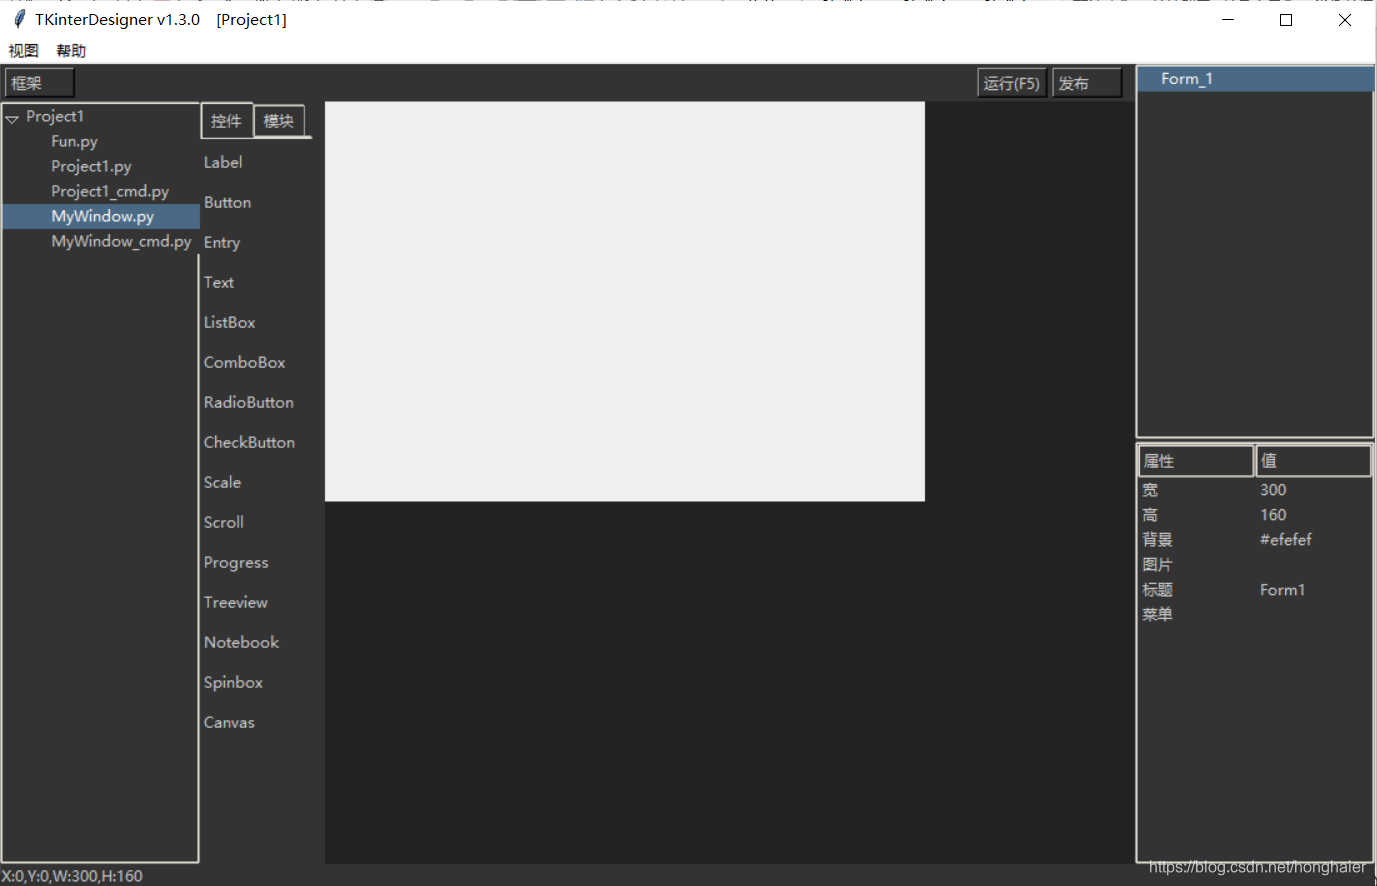
Task: Pick the Entry widget
Action: point(222,243)
